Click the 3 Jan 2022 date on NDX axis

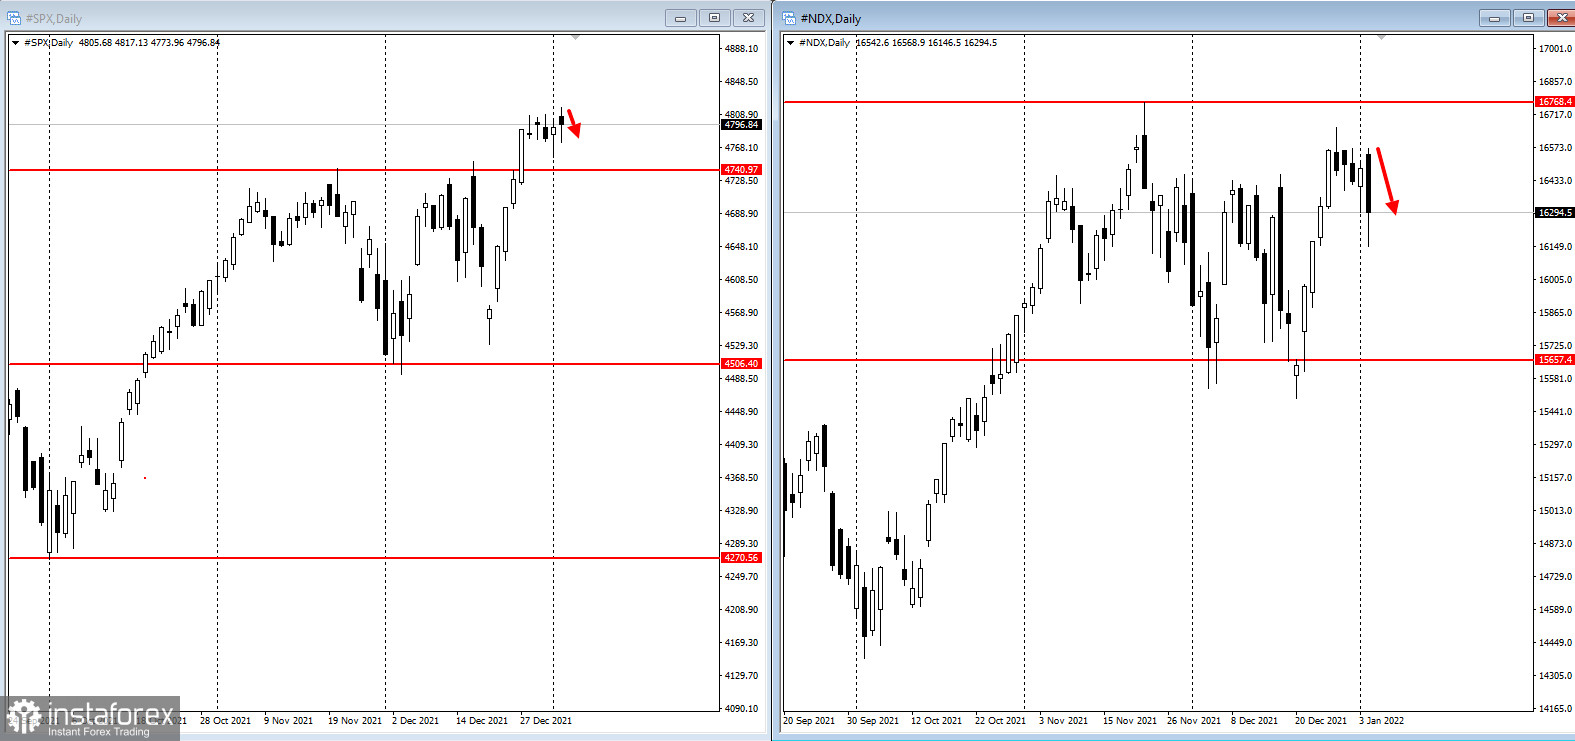click(x=1381, y=721)
